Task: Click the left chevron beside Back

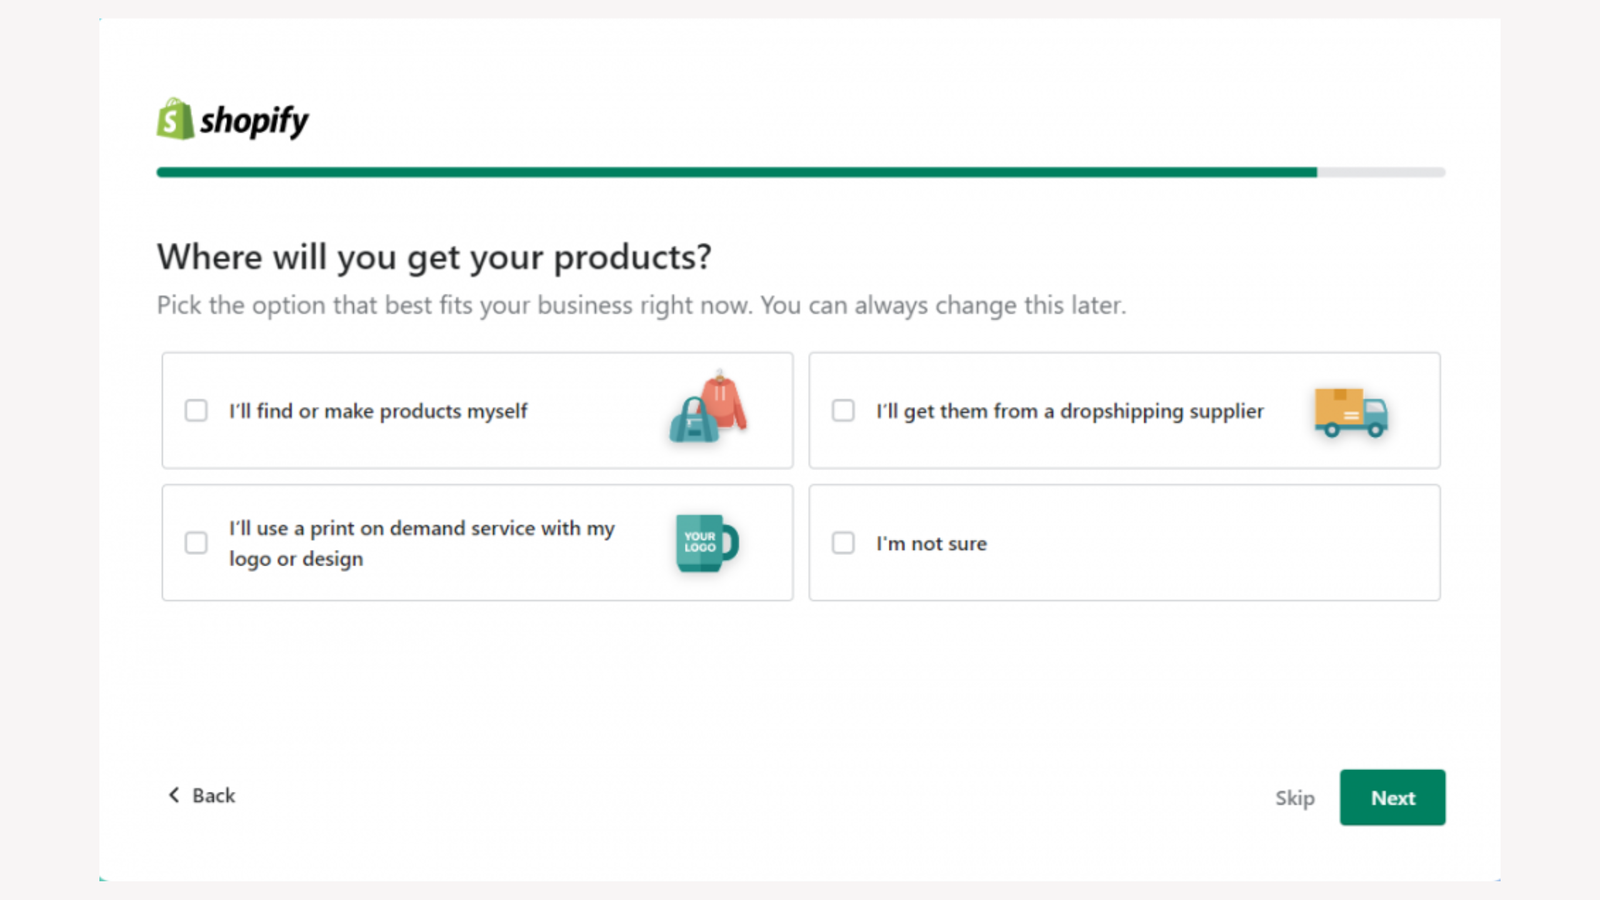Action: (174, 795)
